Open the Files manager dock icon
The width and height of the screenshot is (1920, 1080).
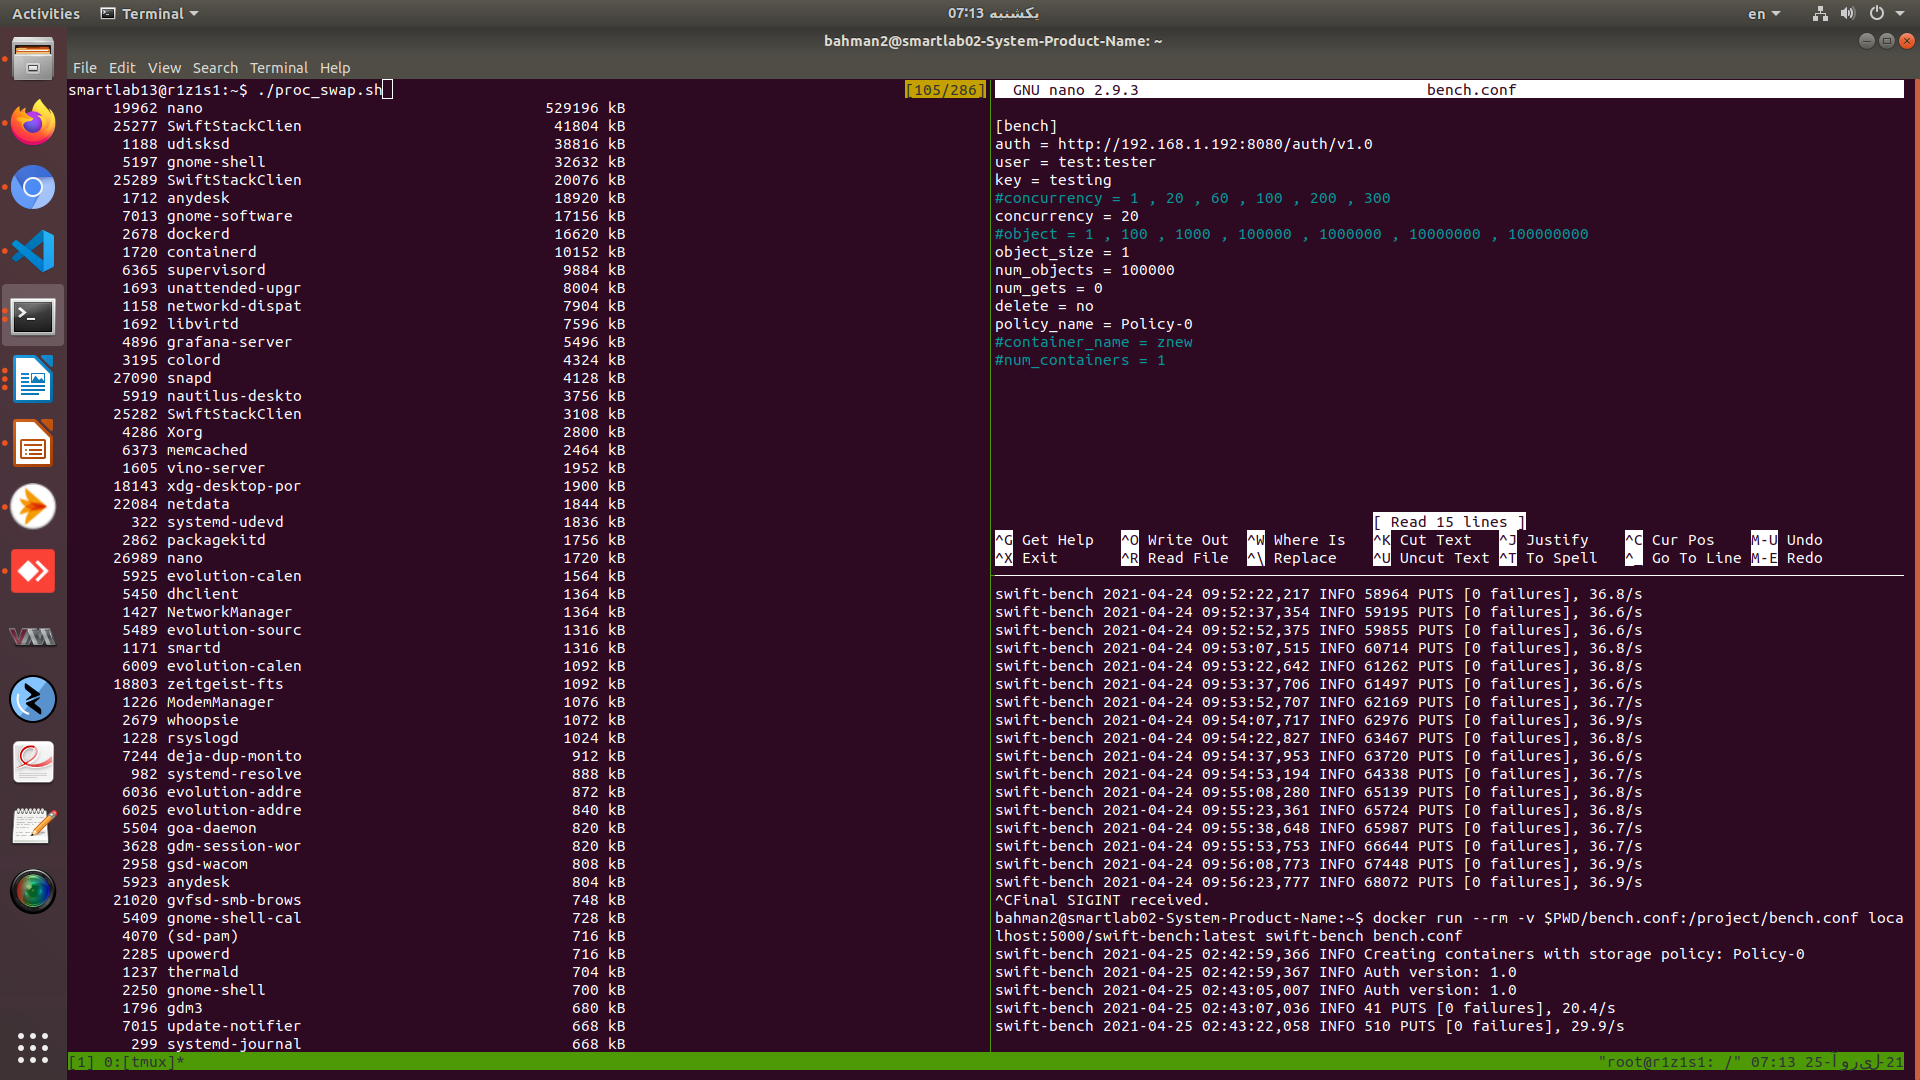tap(33, 59)
